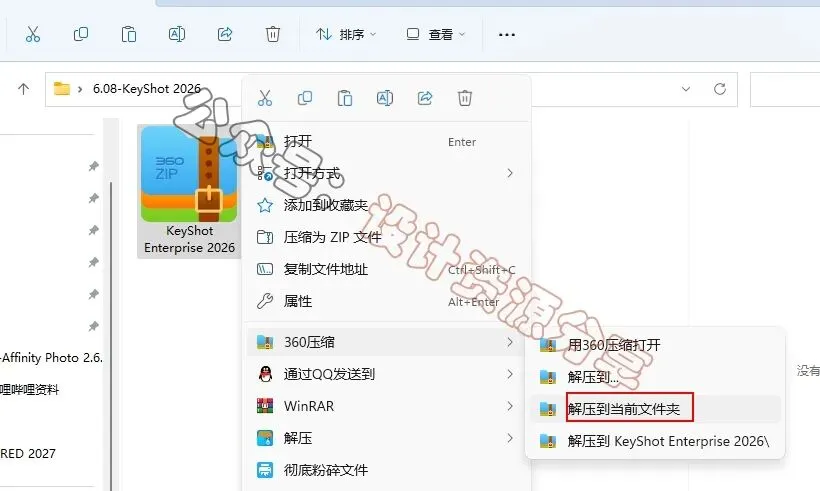
Task: Click Delete icon in the context menu
Action: point(464,98)
